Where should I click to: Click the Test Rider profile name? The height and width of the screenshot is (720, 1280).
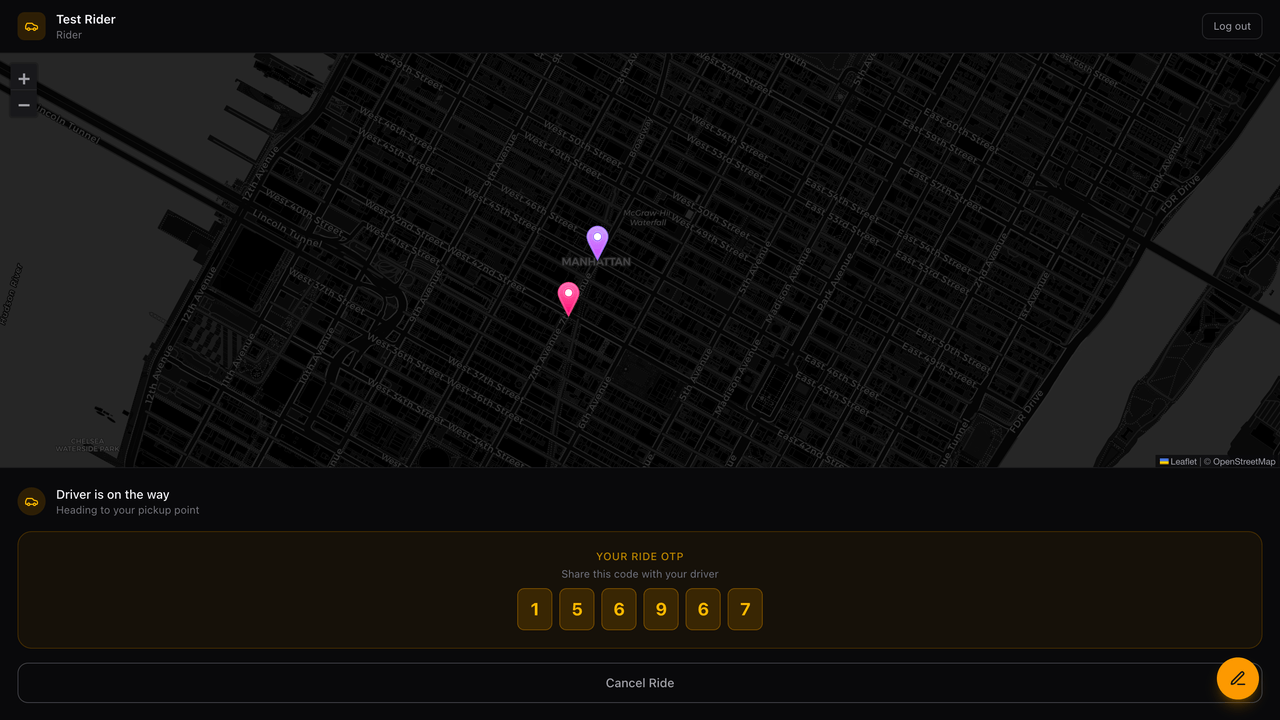[x=86, y=19]
